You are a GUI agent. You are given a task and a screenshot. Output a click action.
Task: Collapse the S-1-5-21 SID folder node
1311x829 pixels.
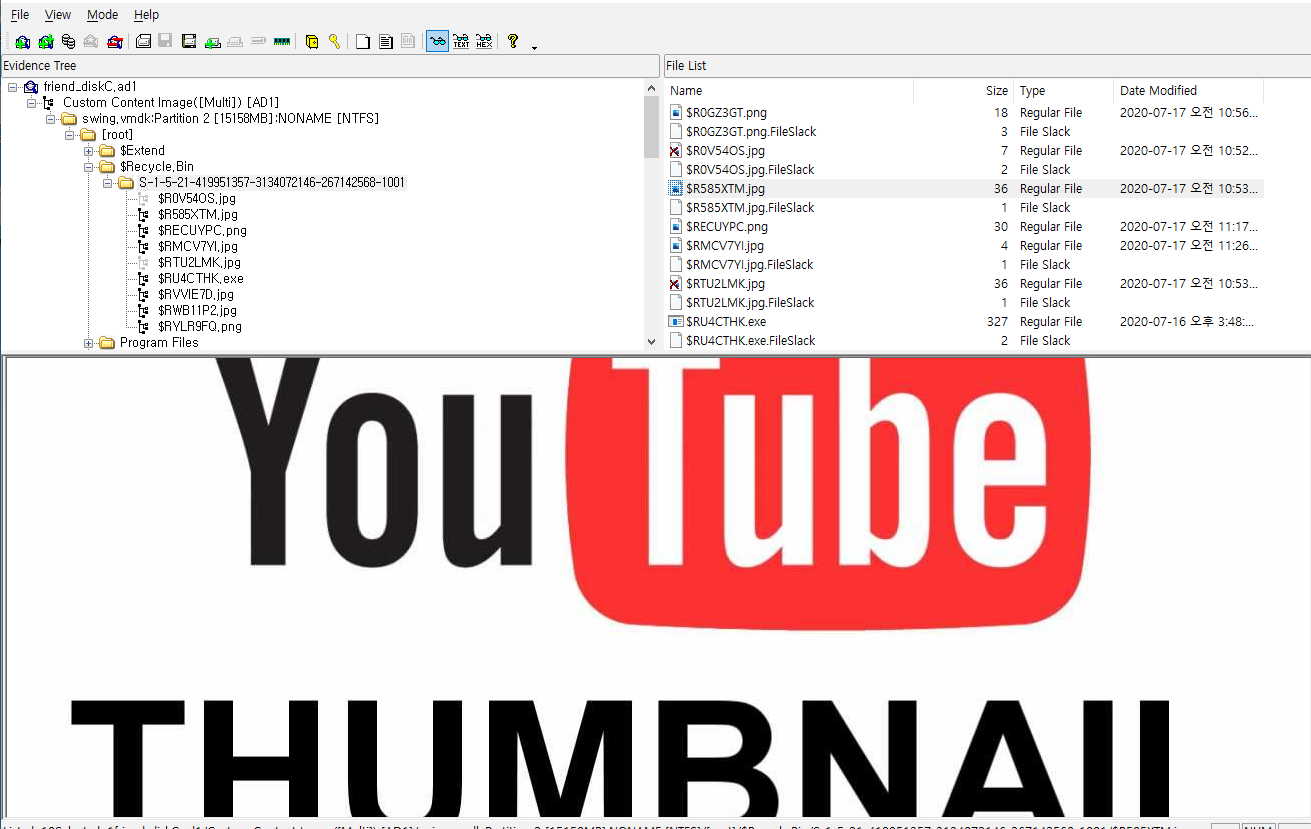(x=107, y=183)
